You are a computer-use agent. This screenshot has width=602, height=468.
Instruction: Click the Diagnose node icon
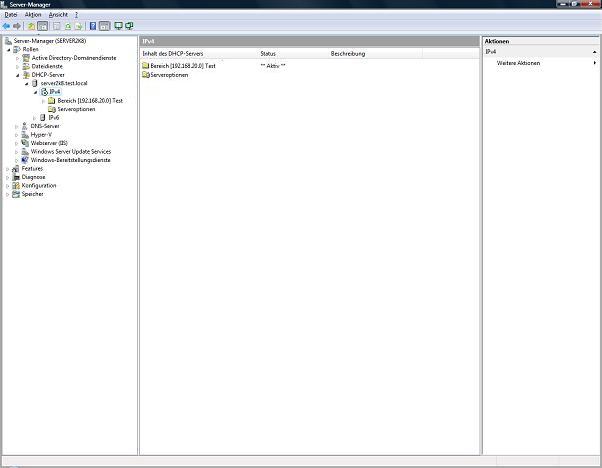pos(16,177)
